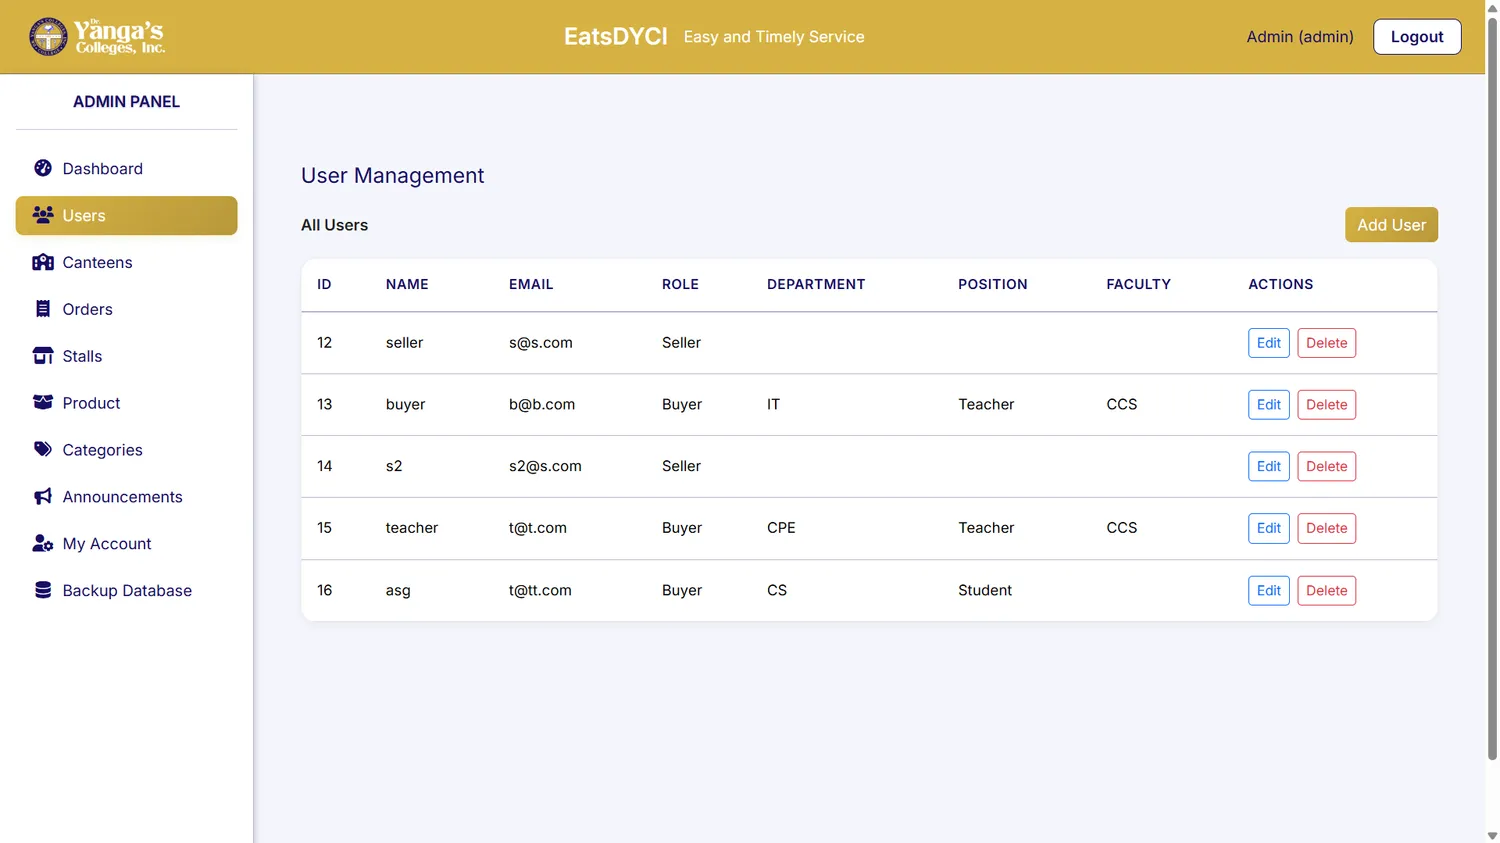The width and height of the screenshot is (1500, 843).
Task: Open the Product section
Action: tap(126, 403)
